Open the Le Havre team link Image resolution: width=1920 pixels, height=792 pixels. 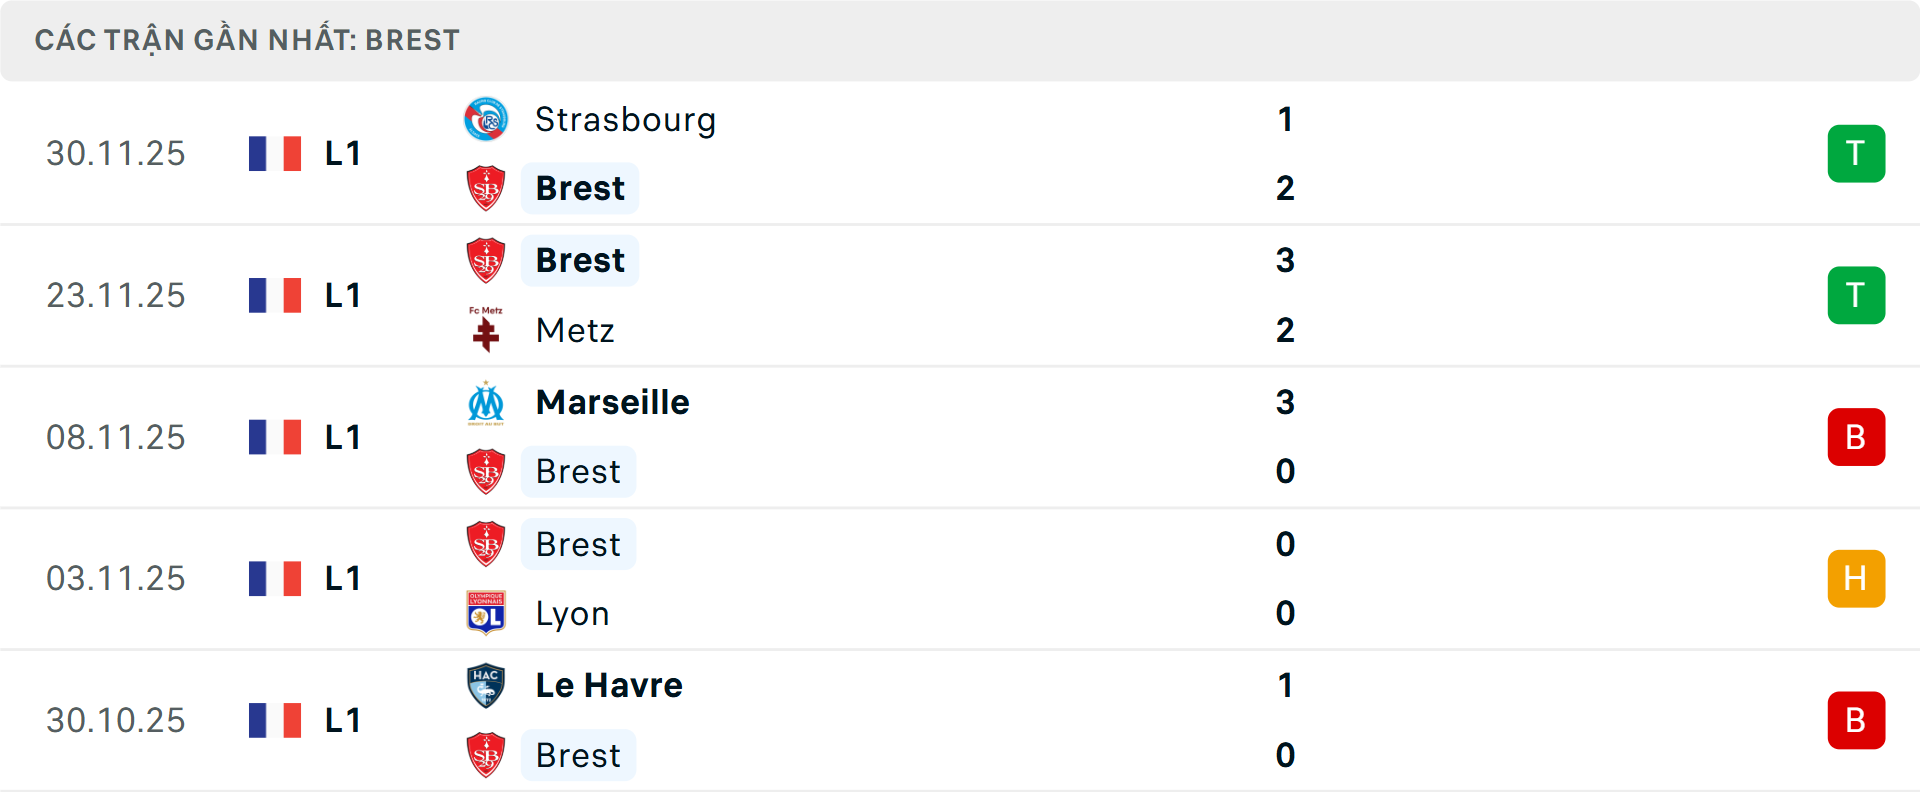point(609,685)
